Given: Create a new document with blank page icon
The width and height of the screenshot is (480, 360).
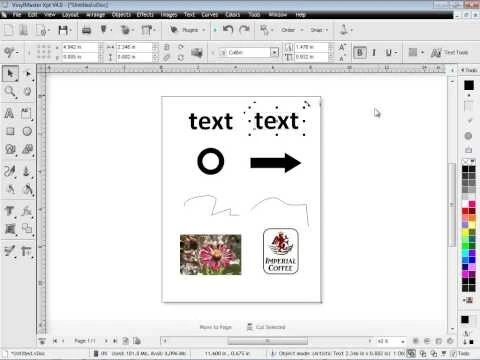Looking at the screenshot, I should [9, 30].
